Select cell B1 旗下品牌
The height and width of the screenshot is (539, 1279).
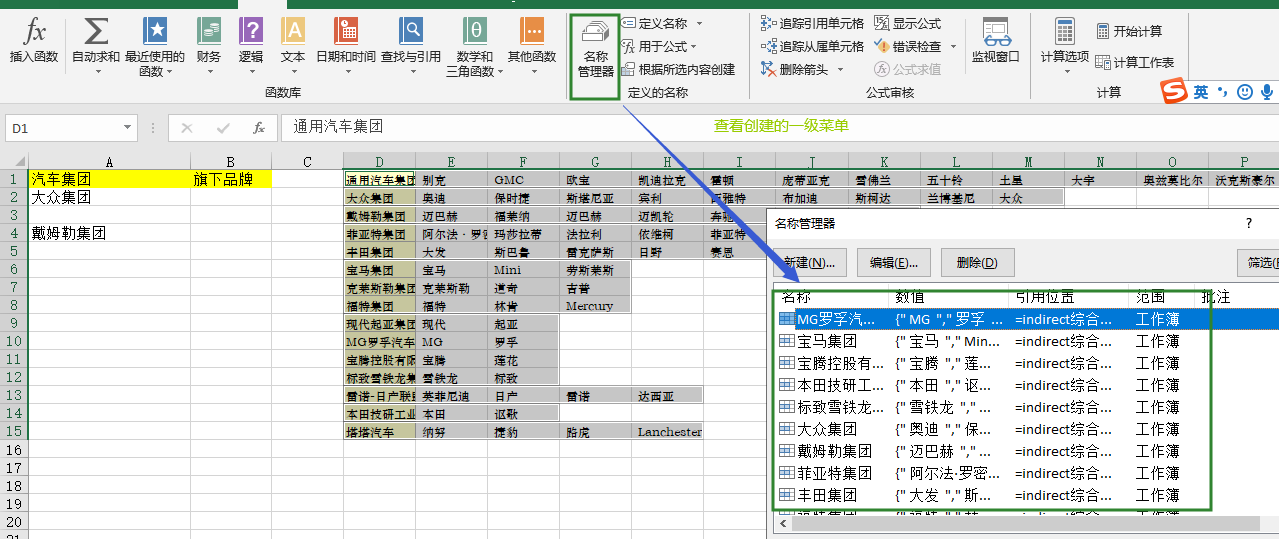[230, 179]
